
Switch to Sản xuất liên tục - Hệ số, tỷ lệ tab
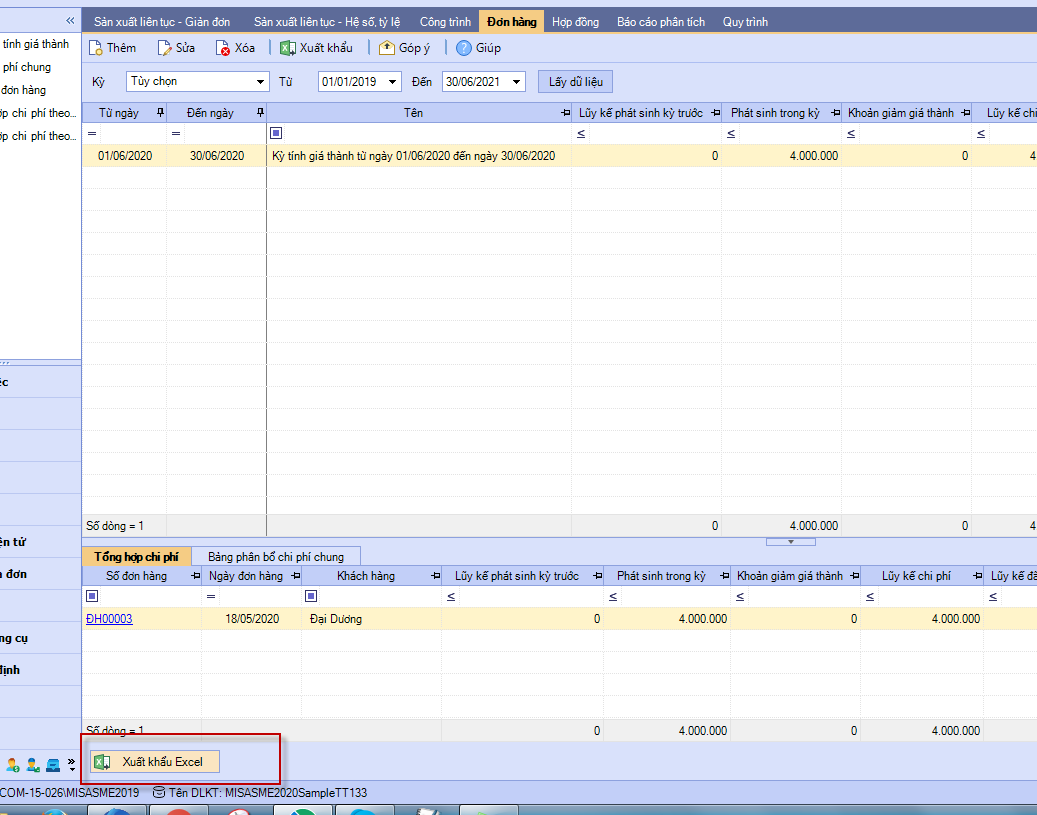[327, 22]
